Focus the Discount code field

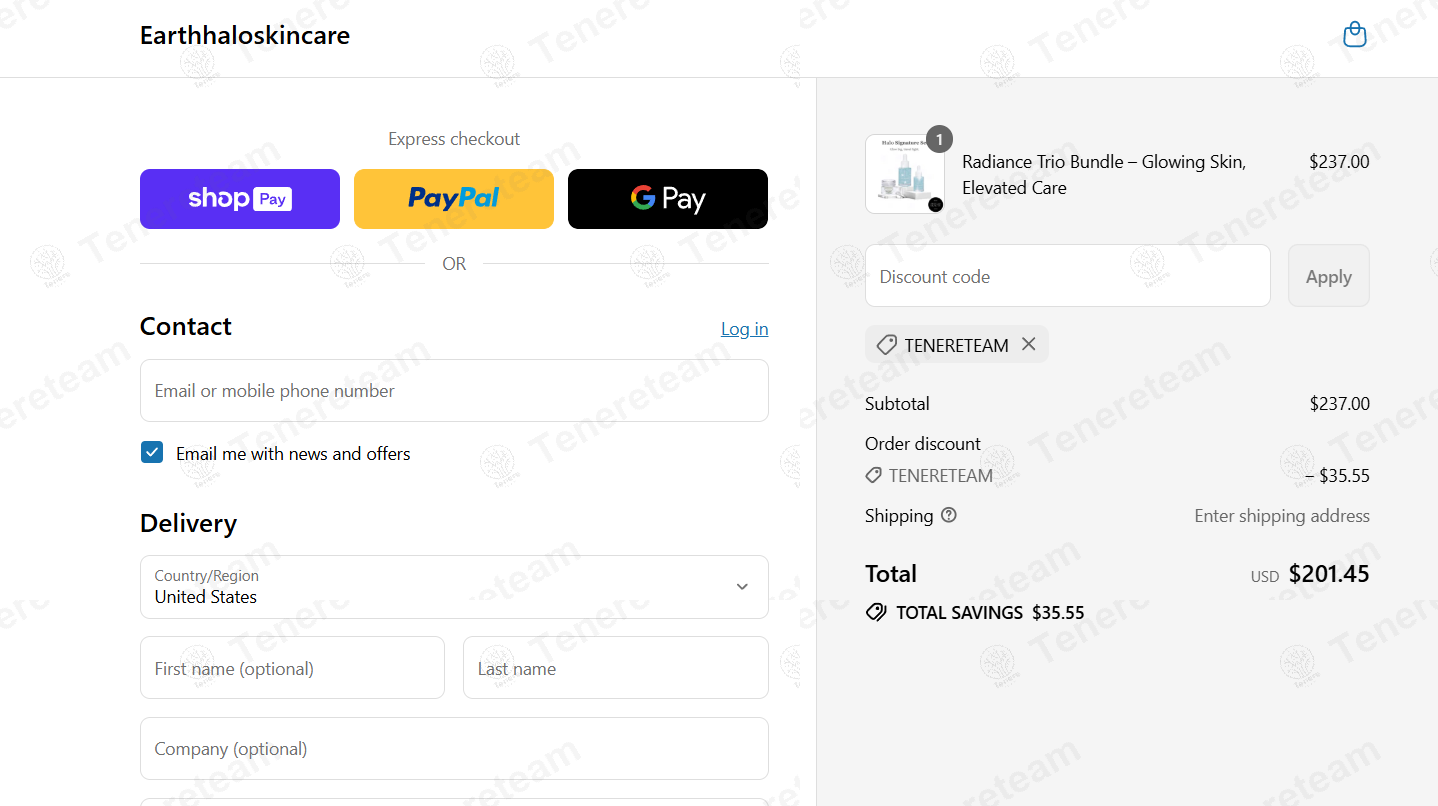tap(1067, 276)
